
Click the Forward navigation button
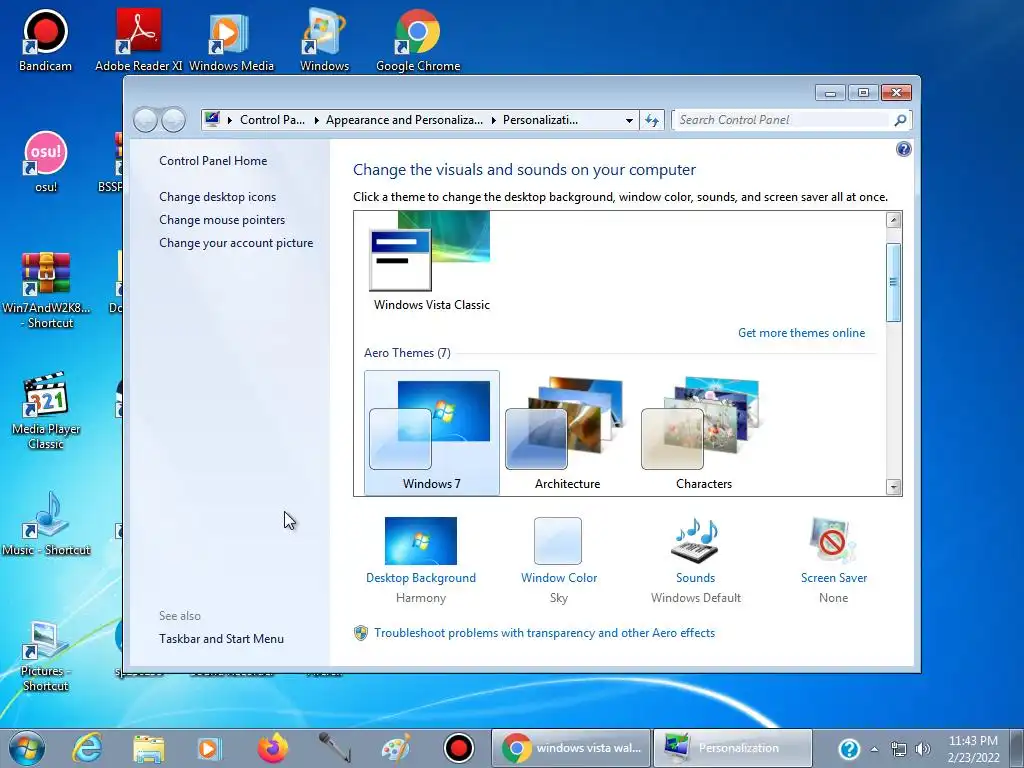click(173, 120)
